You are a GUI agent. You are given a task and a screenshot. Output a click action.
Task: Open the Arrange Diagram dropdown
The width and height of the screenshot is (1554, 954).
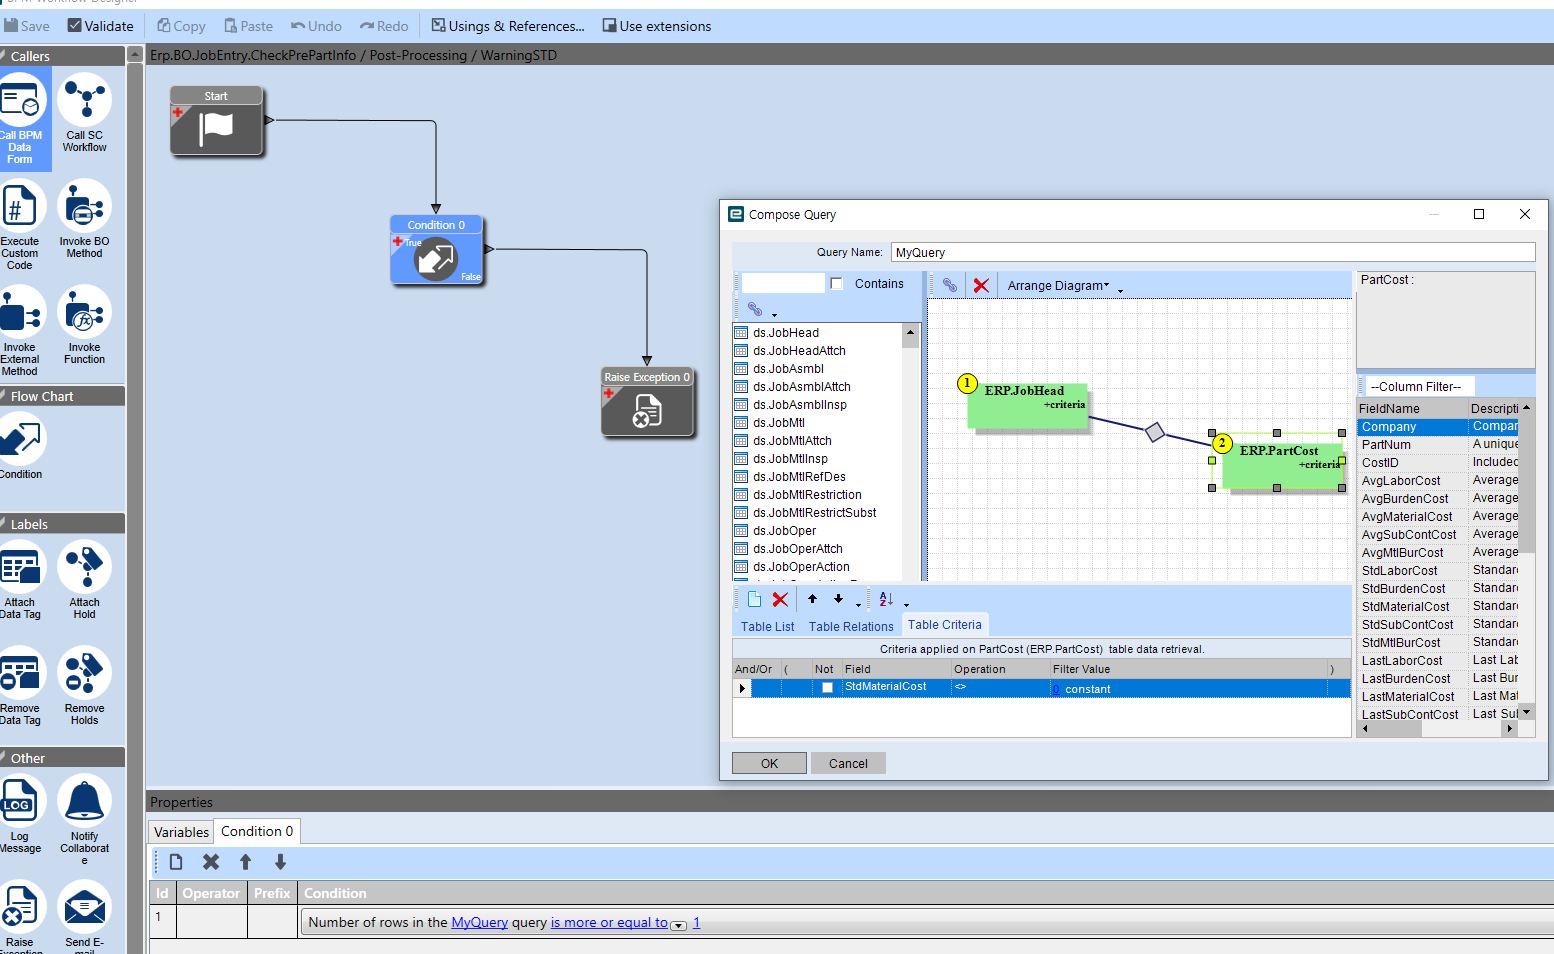[1064, 286]
